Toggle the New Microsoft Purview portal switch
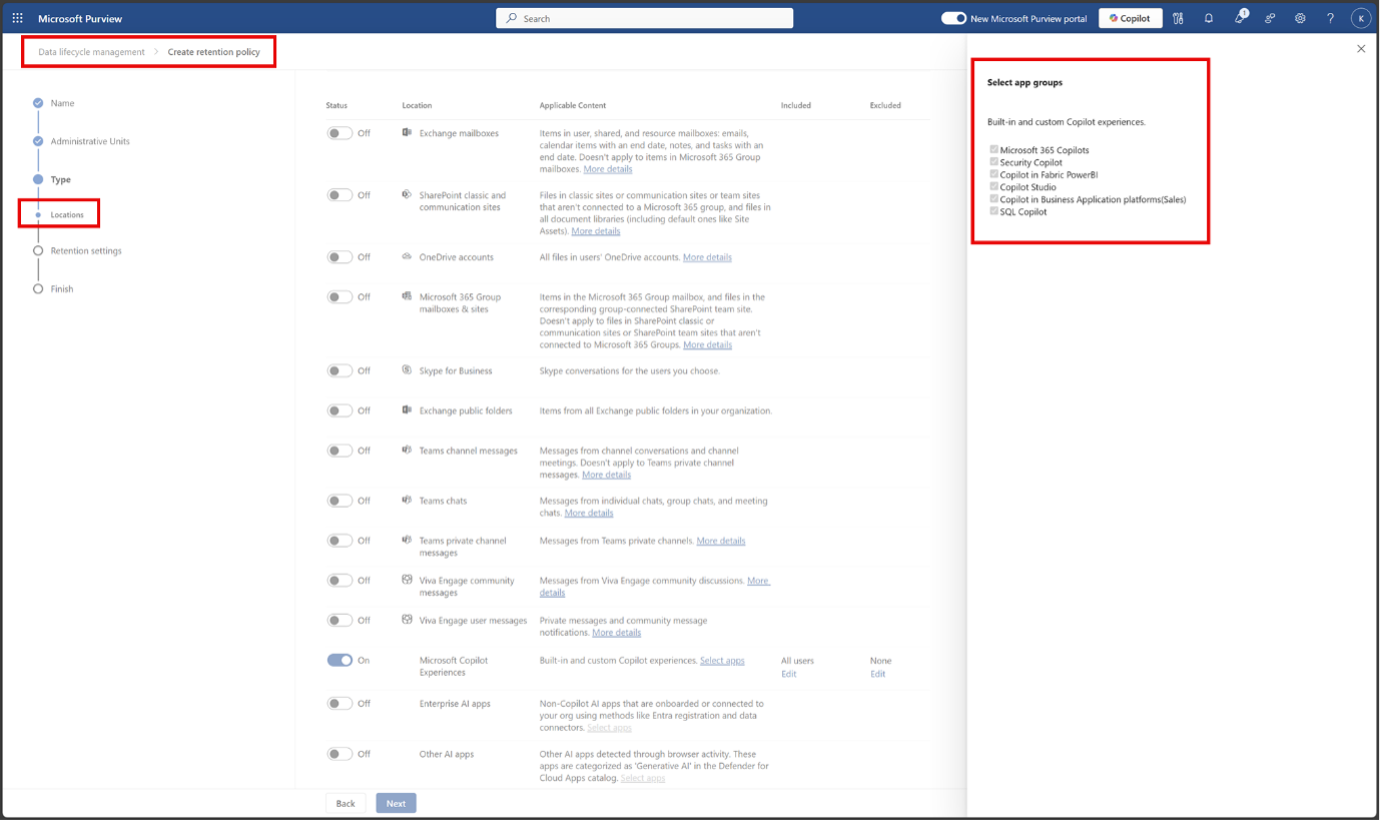This screenshot has height=825, width=1384. tap(954, 18)
